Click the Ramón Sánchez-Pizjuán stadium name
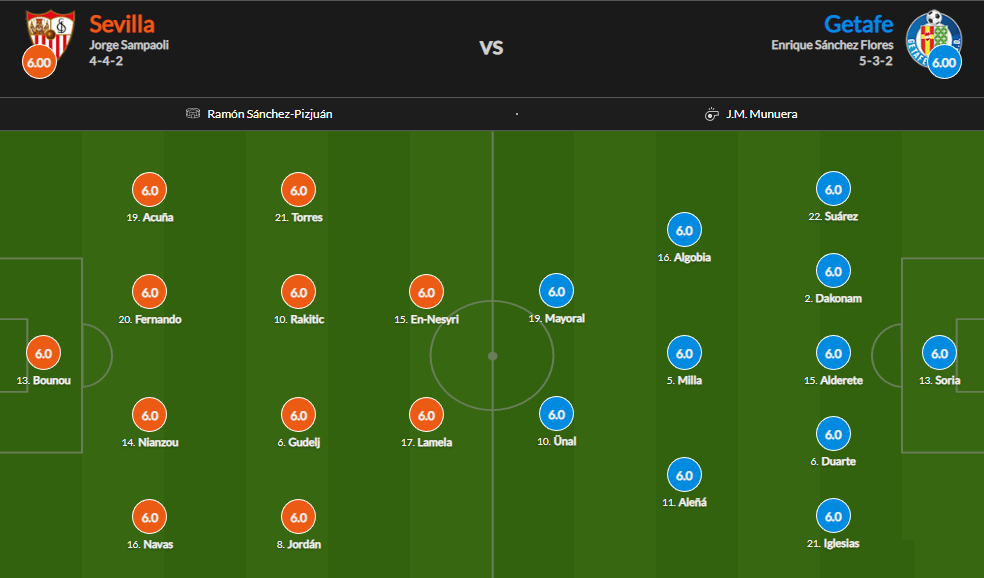984x578 pixels. tap(270, 114)
